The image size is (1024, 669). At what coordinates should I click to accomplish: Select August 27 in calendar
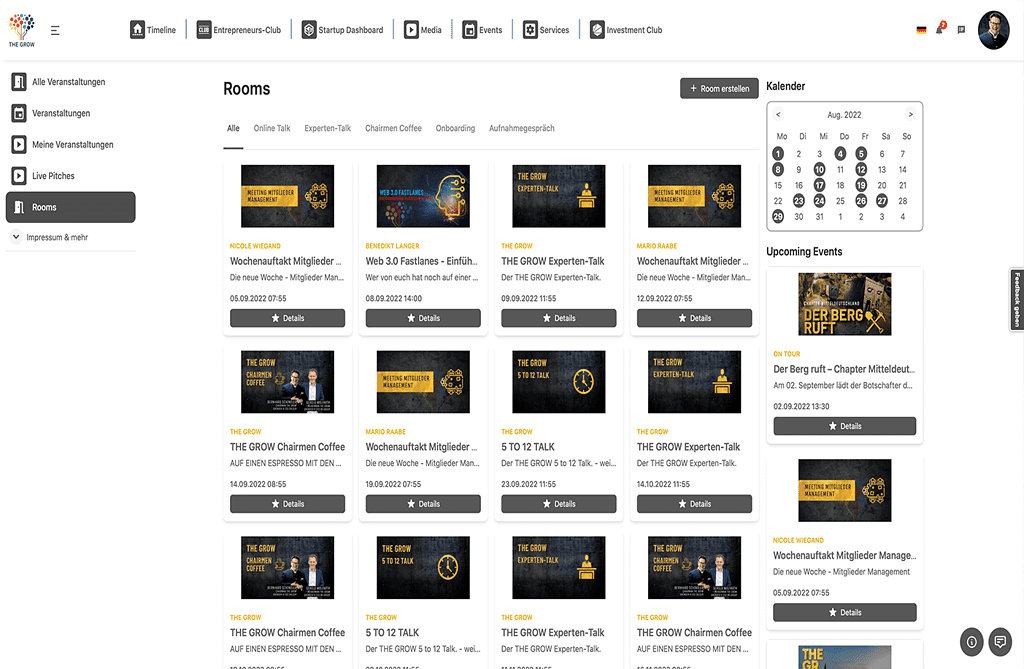[x=882, y=201]
